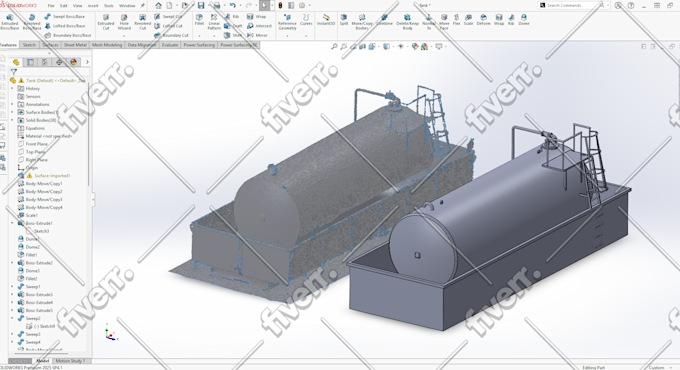Choose the Lofted Boss/Base tool
The height and width of the screenshot is (370, 680).
[65, 26]
